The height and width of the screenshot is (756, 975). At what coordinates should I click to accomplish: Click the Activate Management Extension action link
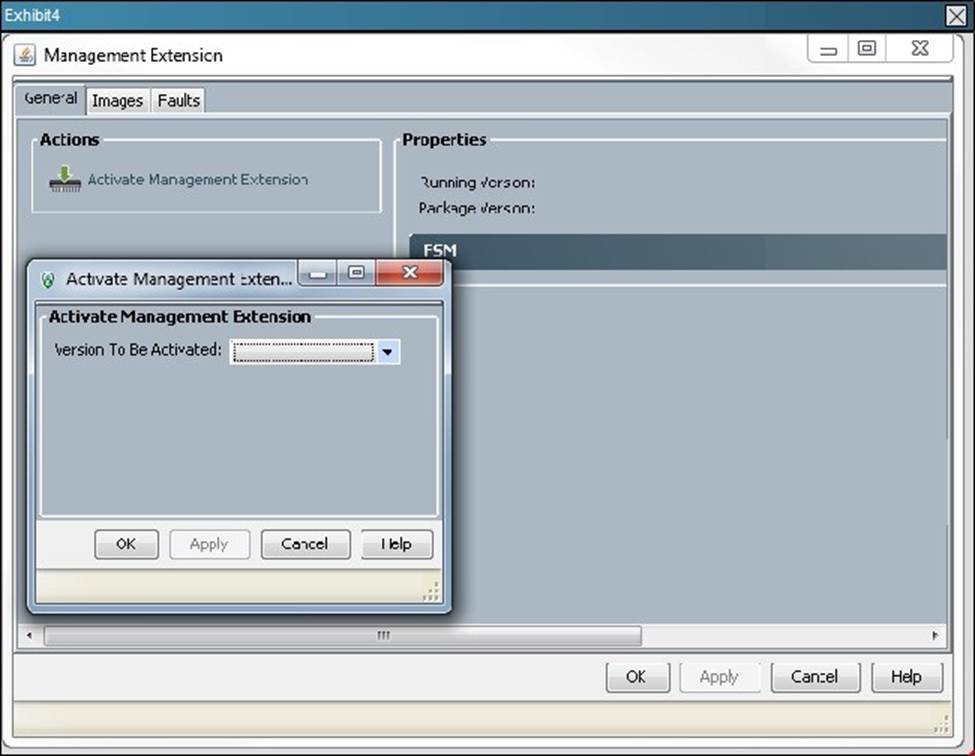coord(198,180)
